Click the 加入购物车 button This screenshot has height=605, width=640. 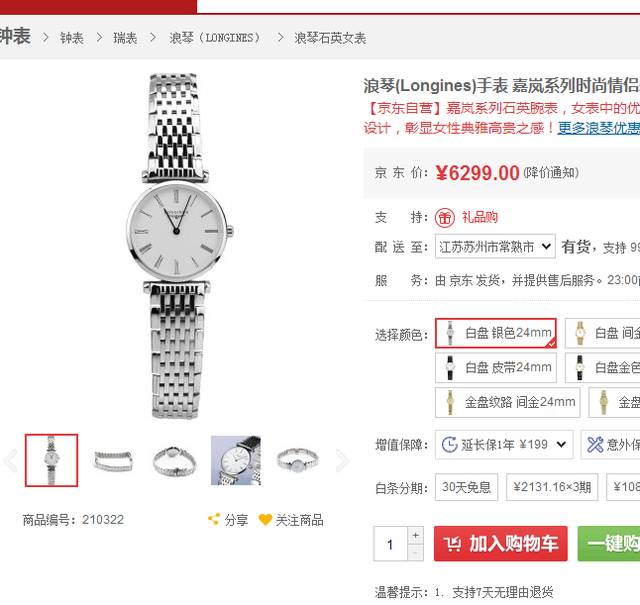pos(501,544)
